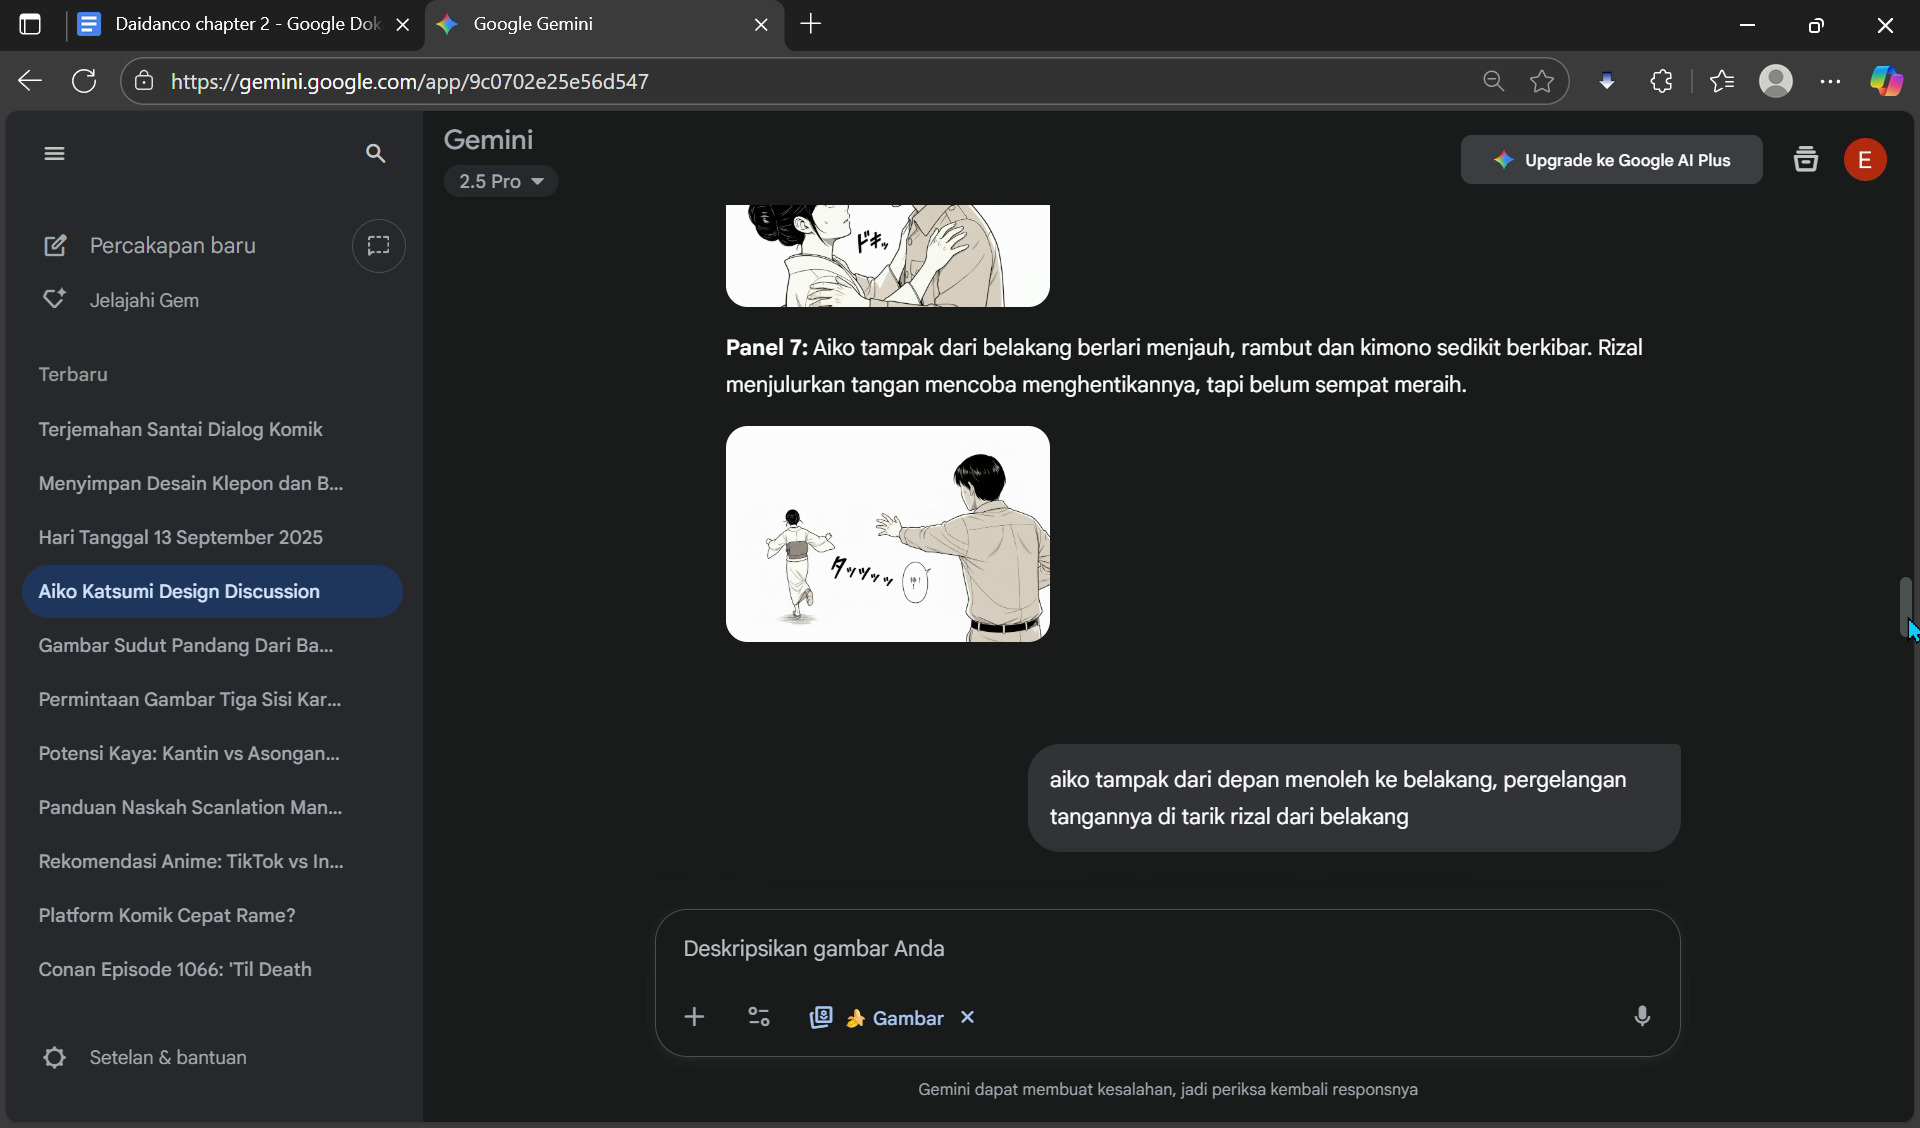Click the microphone voice input icon
The height and width of the screenshot is (1128, 1920).
point(1642,1017)
